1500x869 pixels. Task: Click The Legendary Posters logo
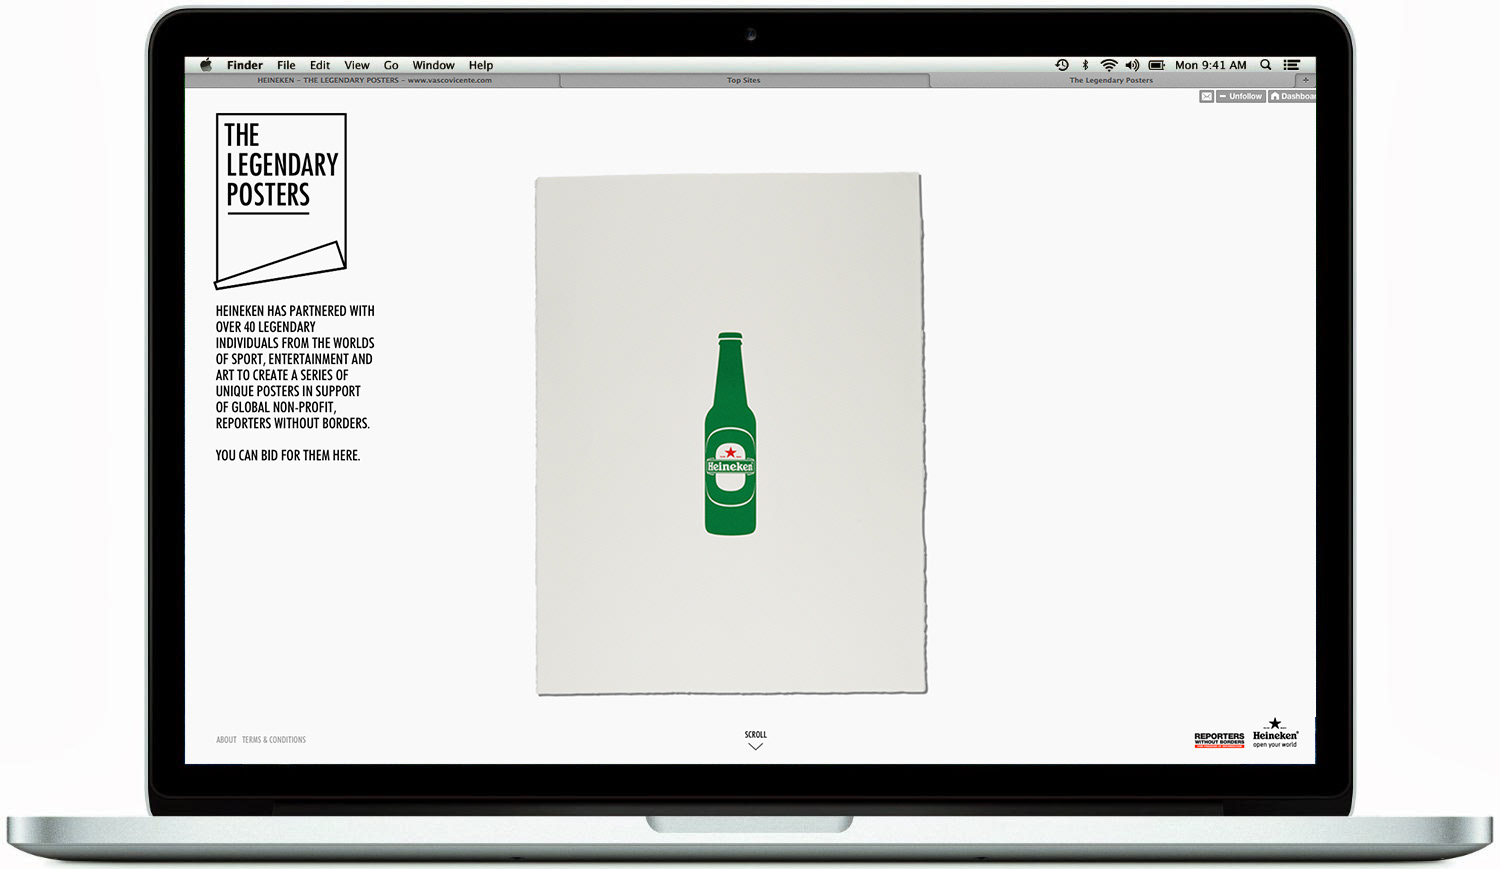point(281,201)
